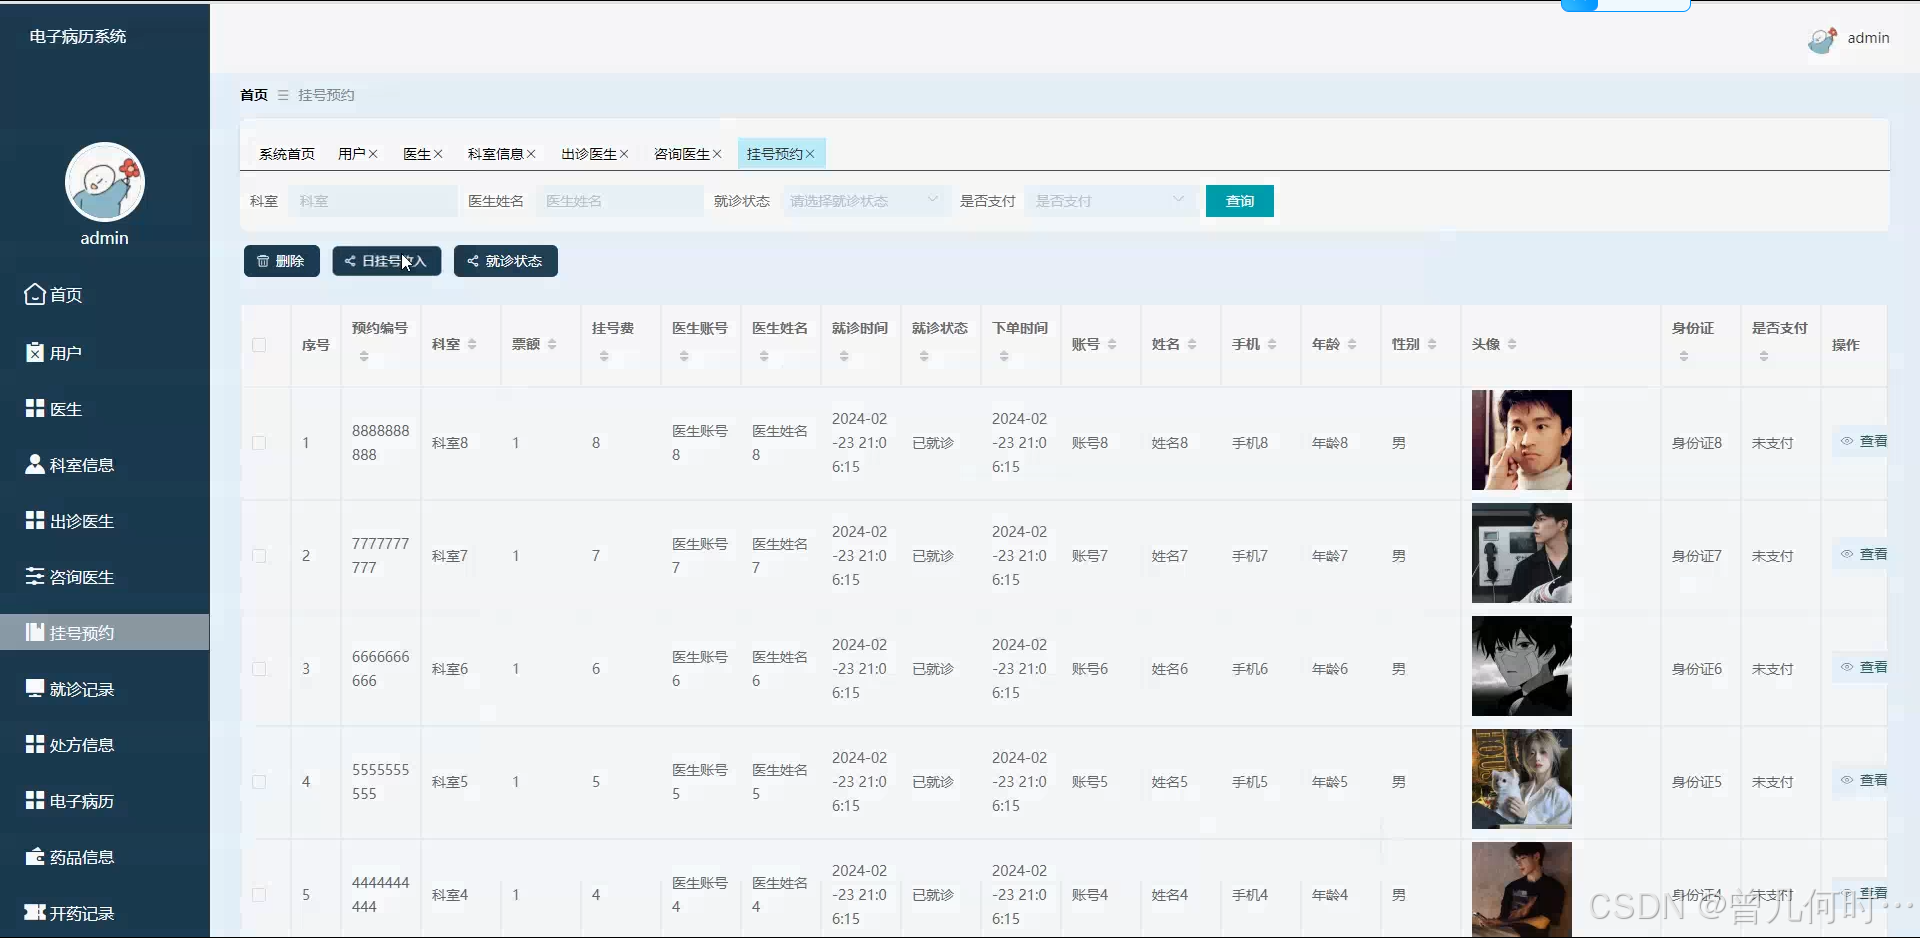Check the checkbox for row 4
Screen dimensions: 1920x938
tap(260, 782)
